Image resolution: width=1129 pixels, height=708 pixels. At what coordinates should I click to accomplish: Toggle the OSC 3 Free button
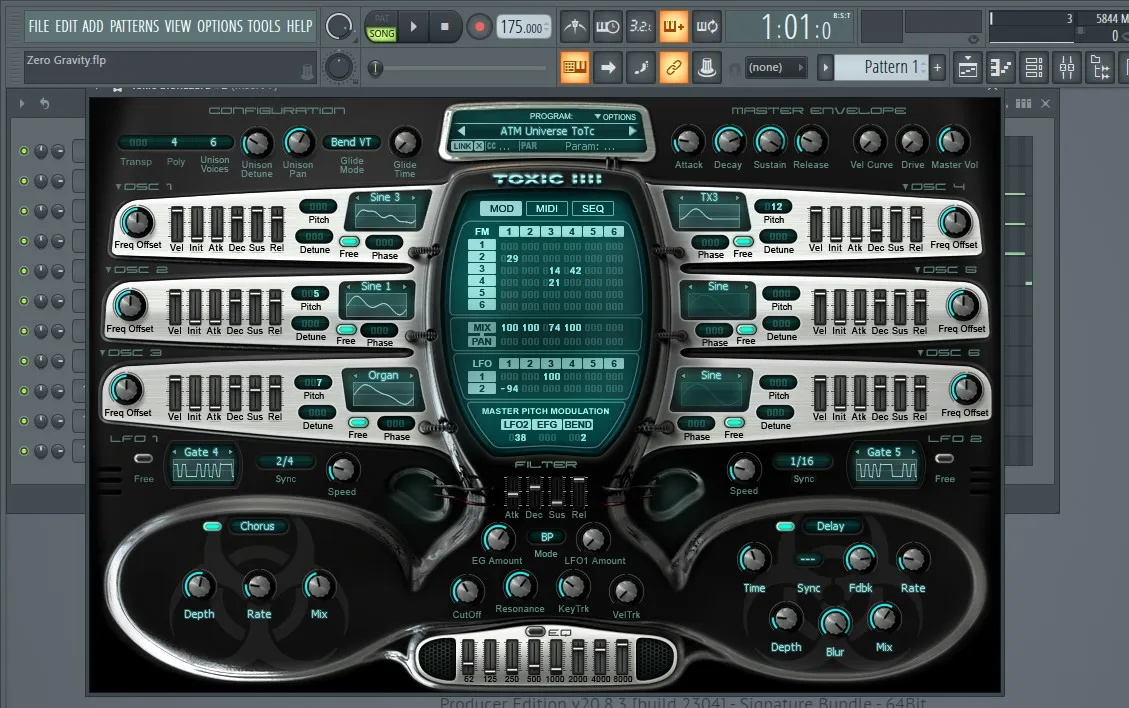pyautogui.click(x=358, y=423)
